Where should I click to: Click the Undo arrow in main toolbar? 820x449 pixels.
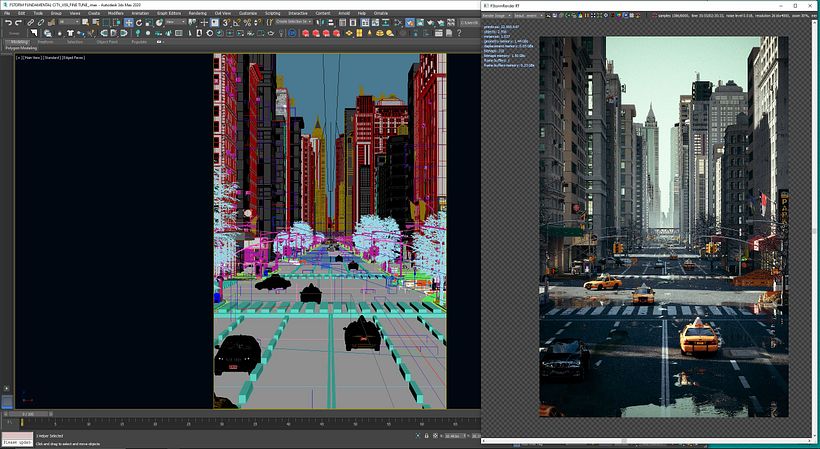8,22
